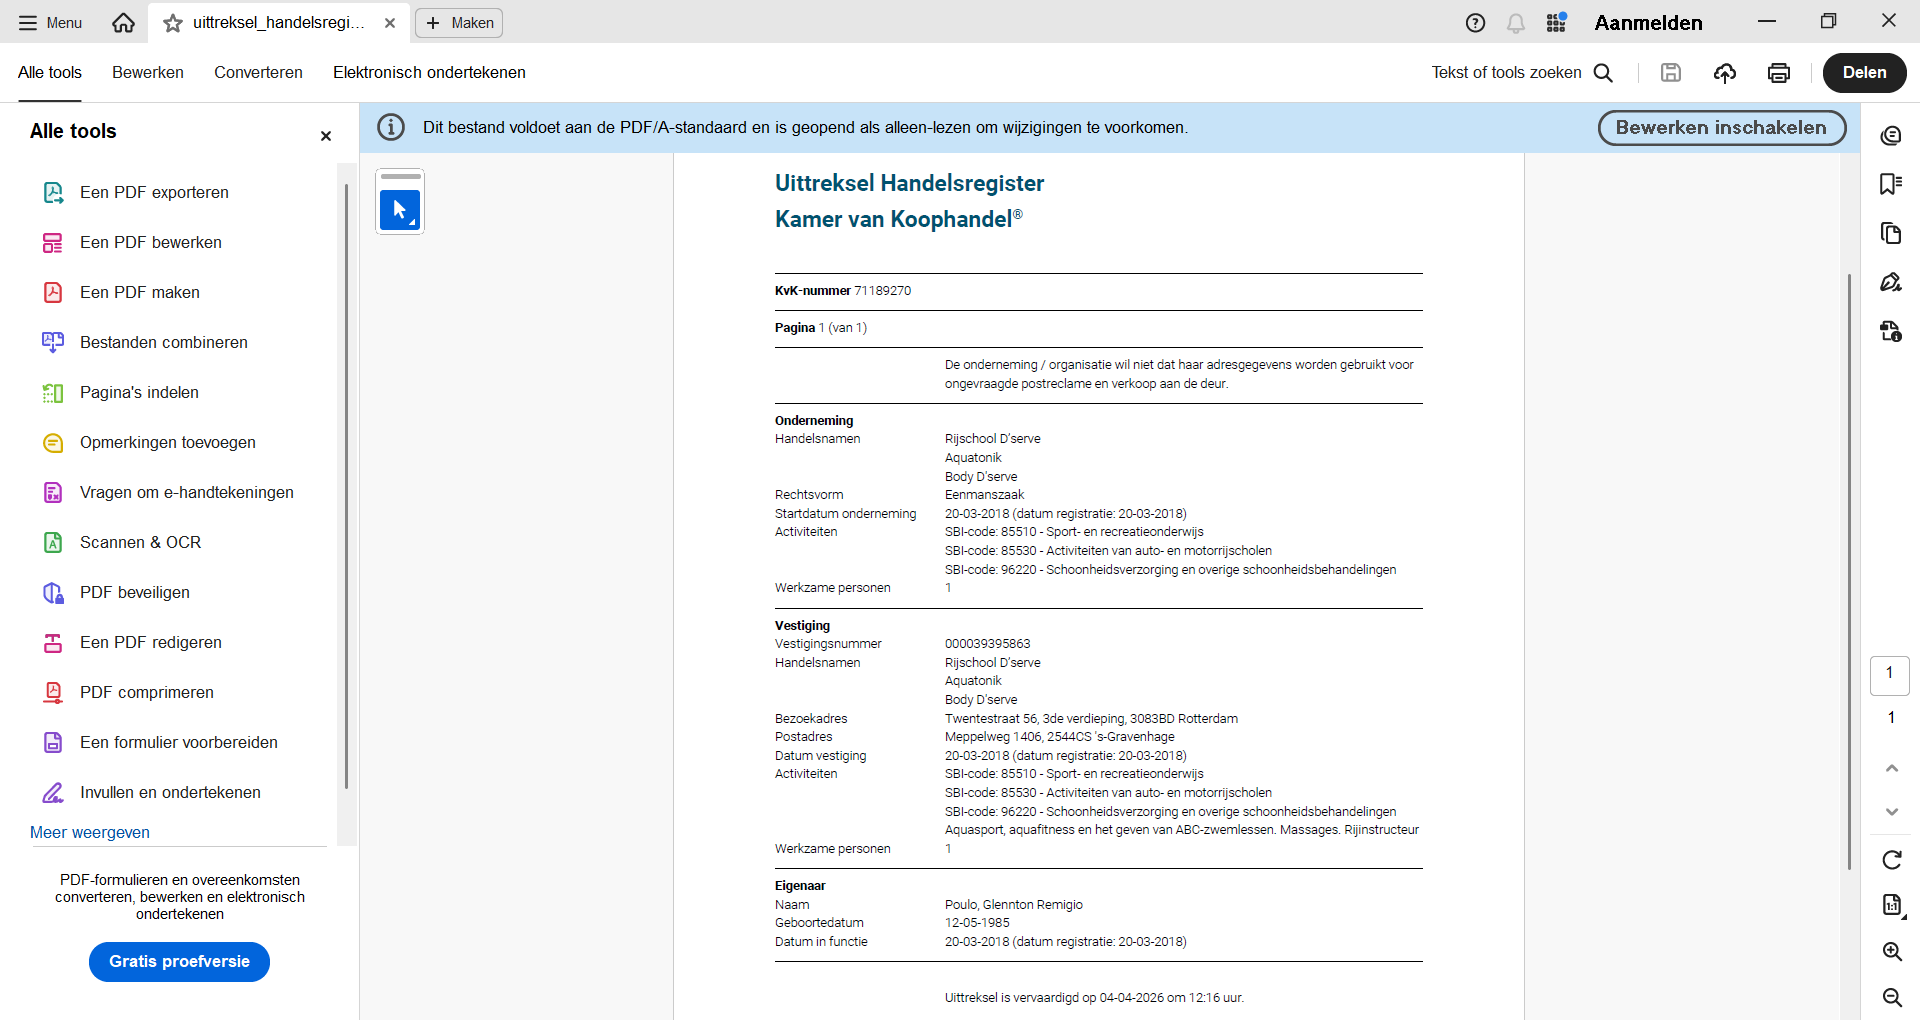This screenshot has height=1020, width=1920.
Task: Click the zoom in magnifier icon
Action: [x=1891, y=951]
